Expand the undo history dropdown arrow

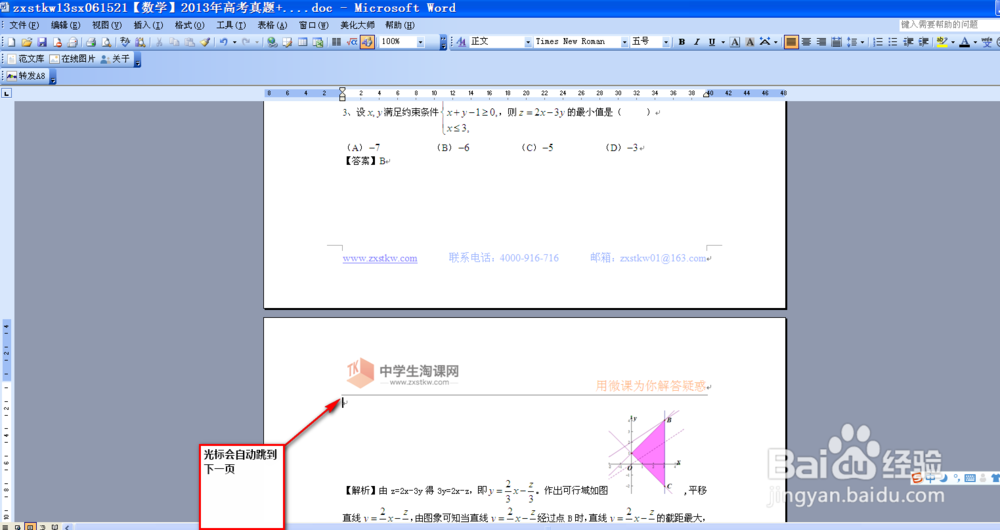point(234,42)
